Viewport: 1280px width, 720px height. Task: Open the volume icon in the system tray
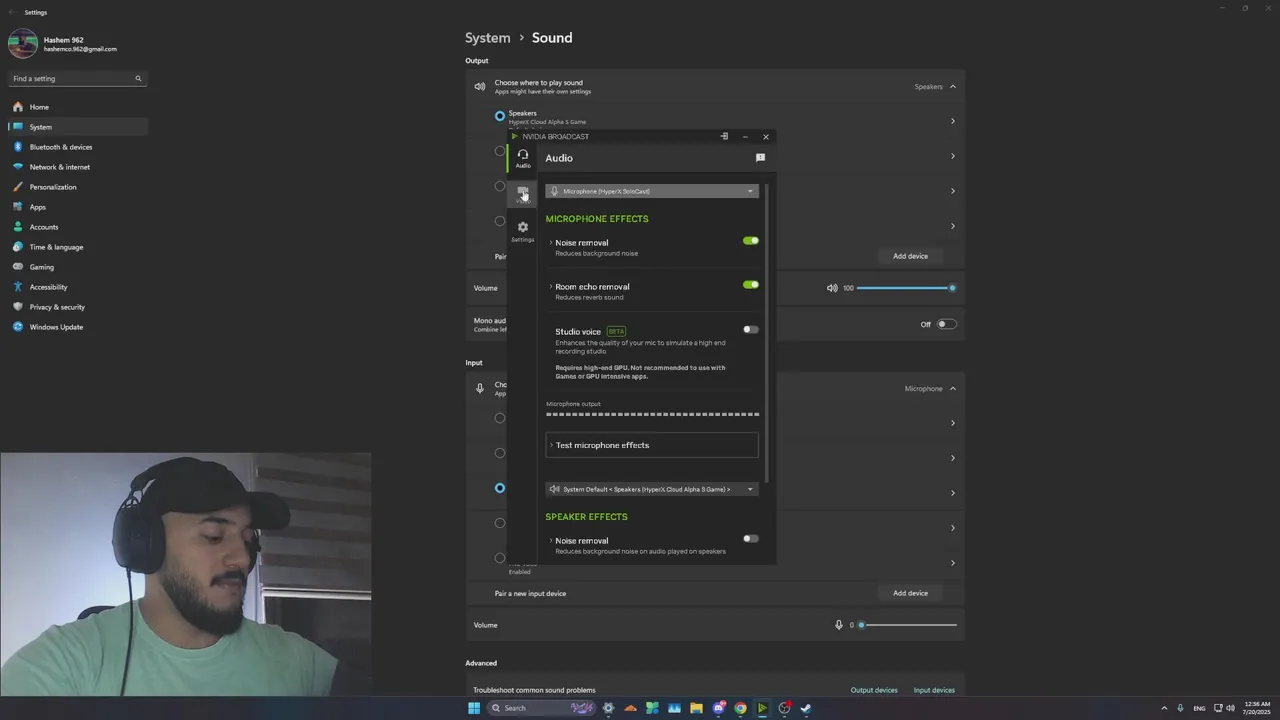pyautogui.click(x=1230, y=708)
